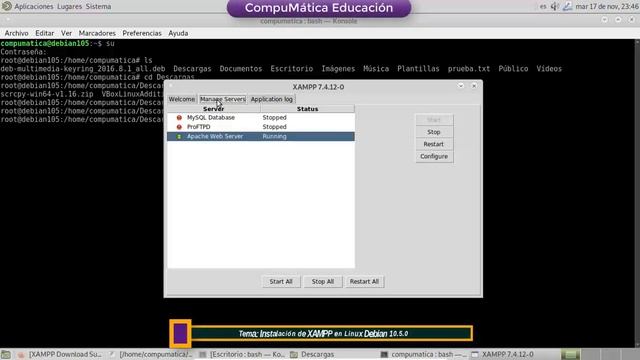The width and height of the screenshot is (640, 360).
Task: Click the volume speaker icon in the top panel
Action: click(x=554, y=7)
